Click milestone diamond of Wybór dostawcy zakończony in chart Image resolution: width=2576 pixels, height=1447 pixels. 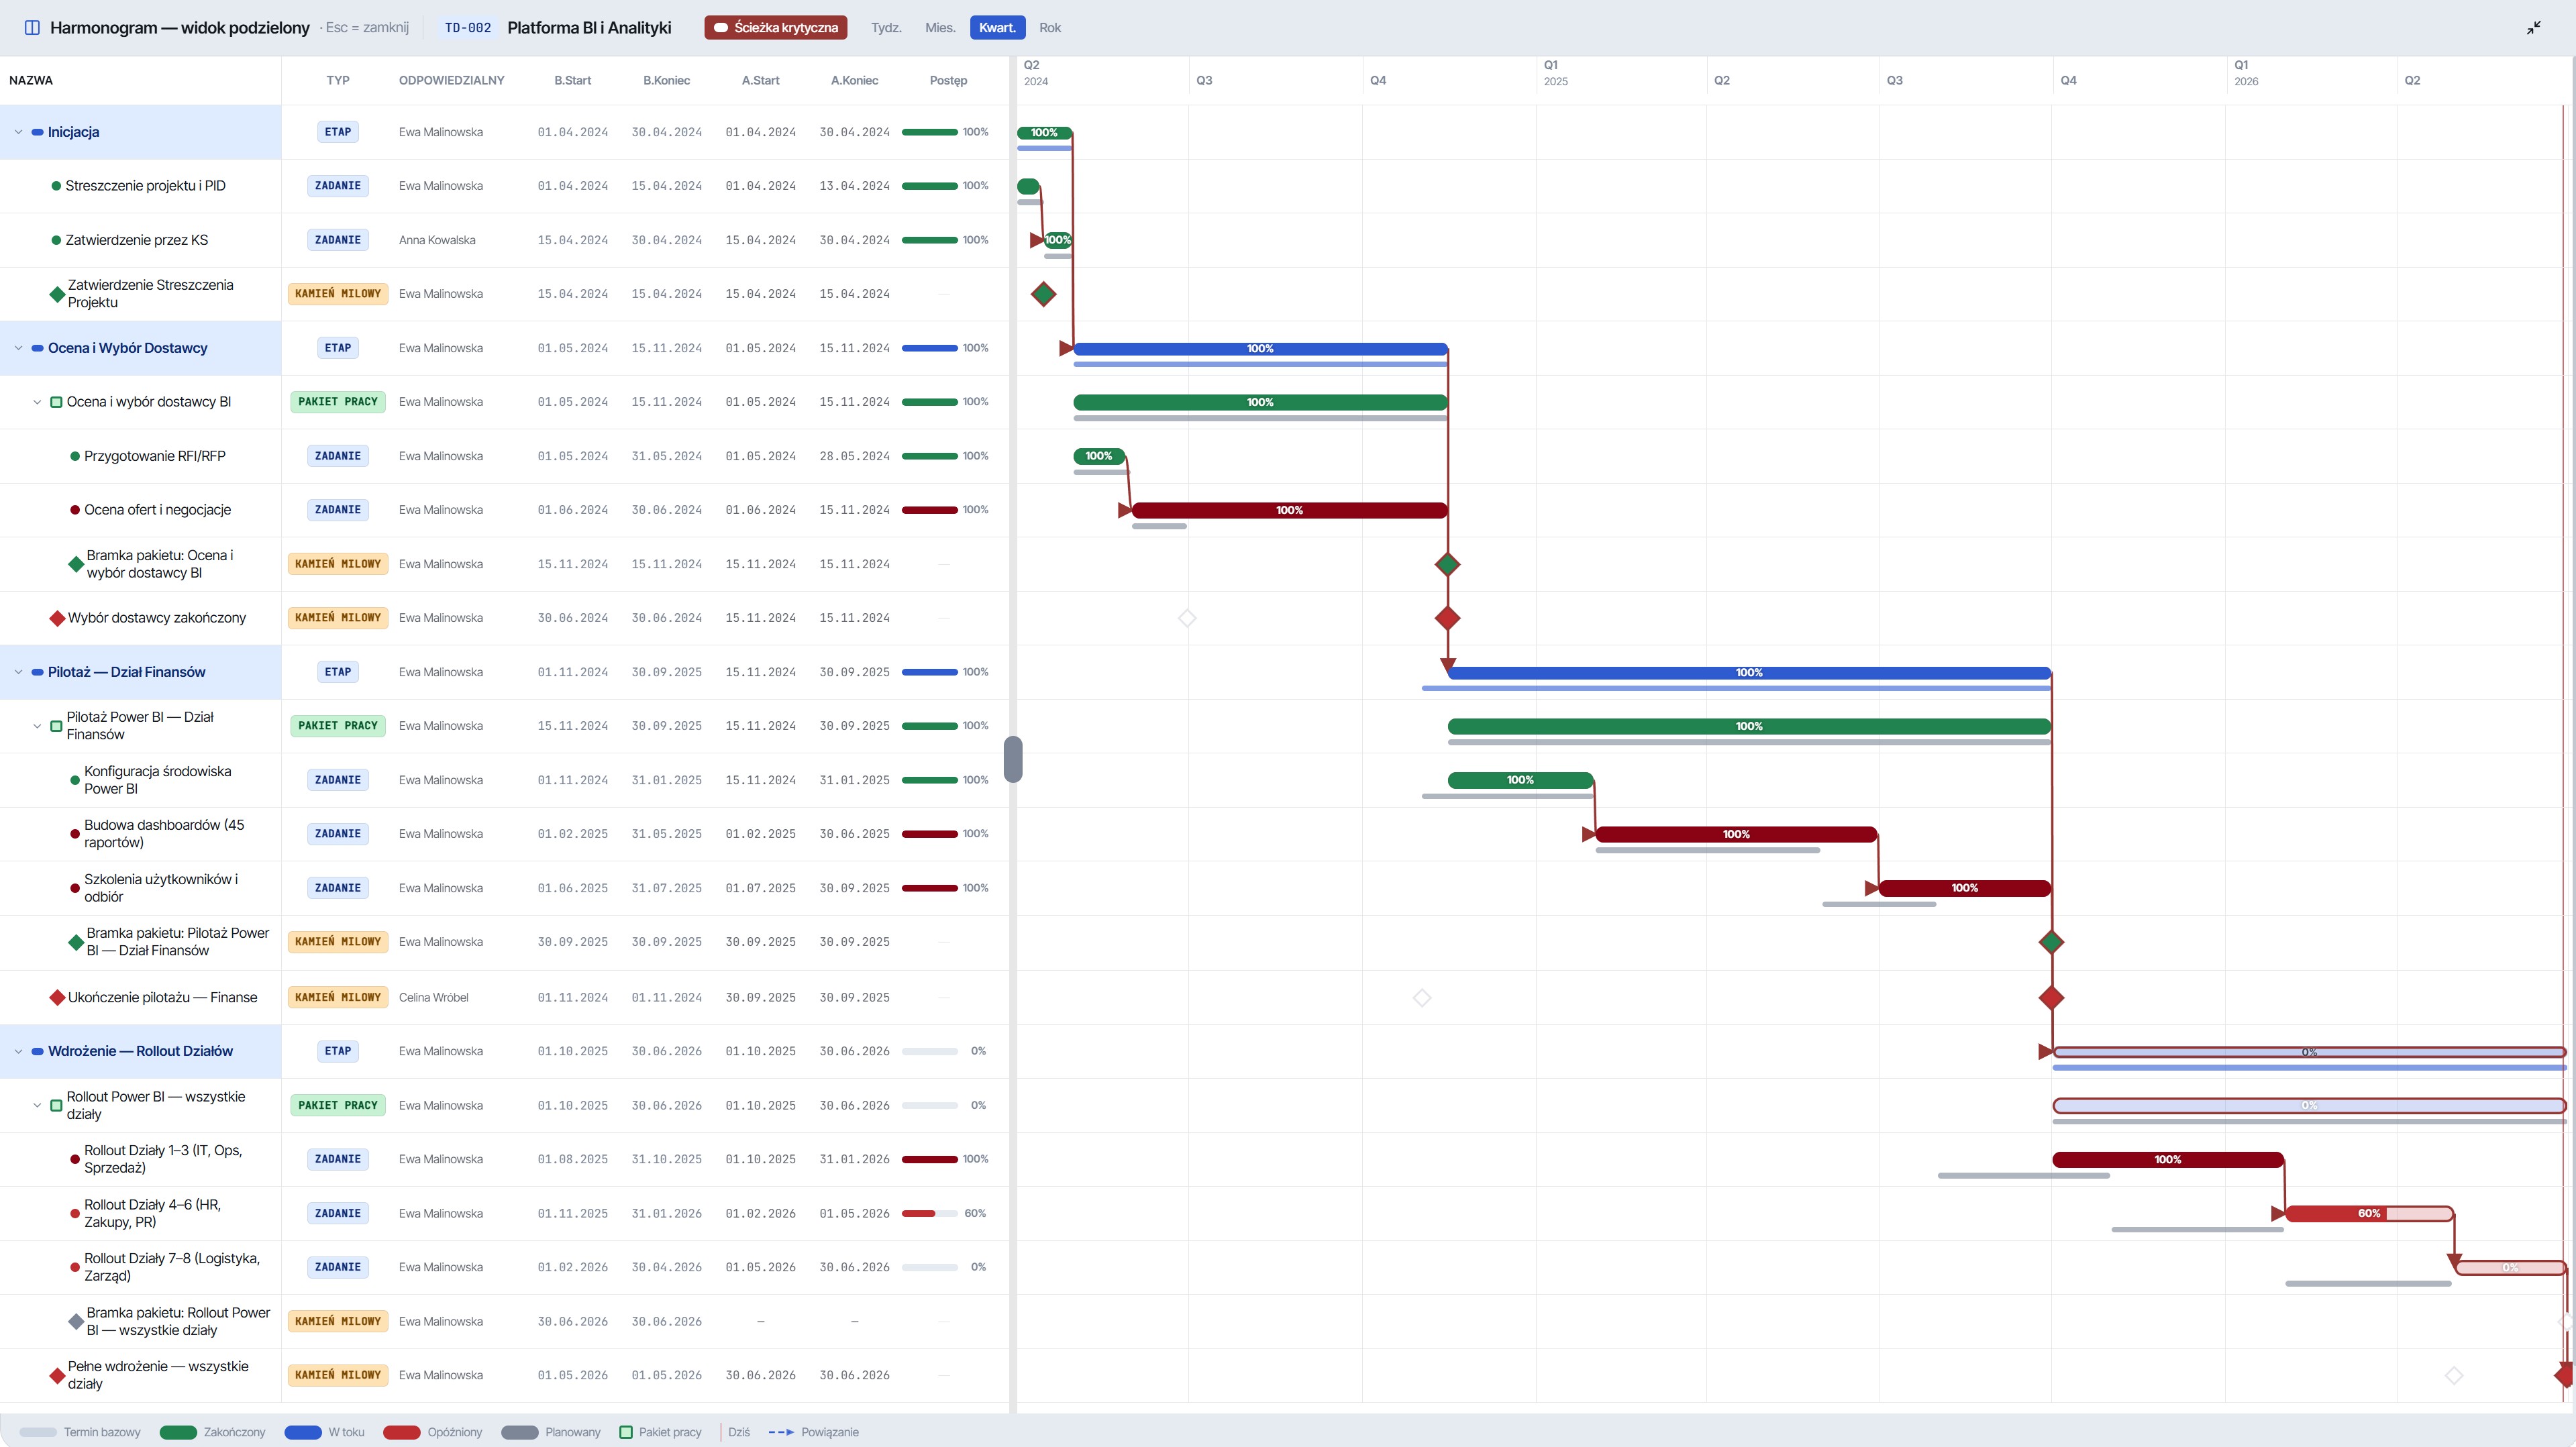1447,618
